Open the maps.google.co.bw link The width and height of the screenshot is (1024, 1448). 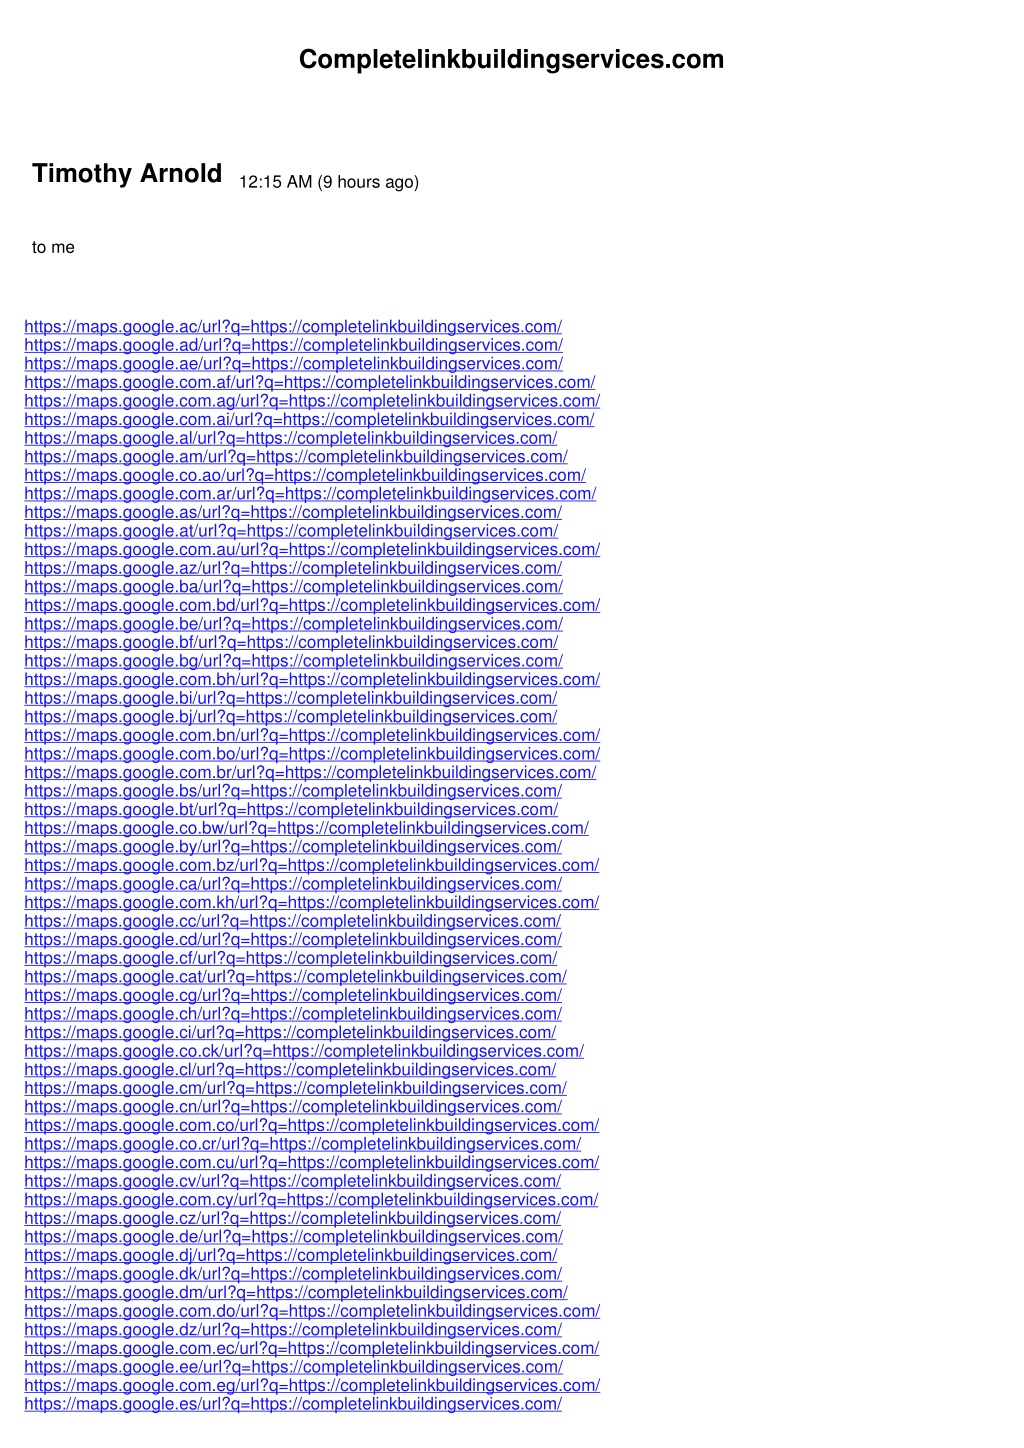point(306,828)
